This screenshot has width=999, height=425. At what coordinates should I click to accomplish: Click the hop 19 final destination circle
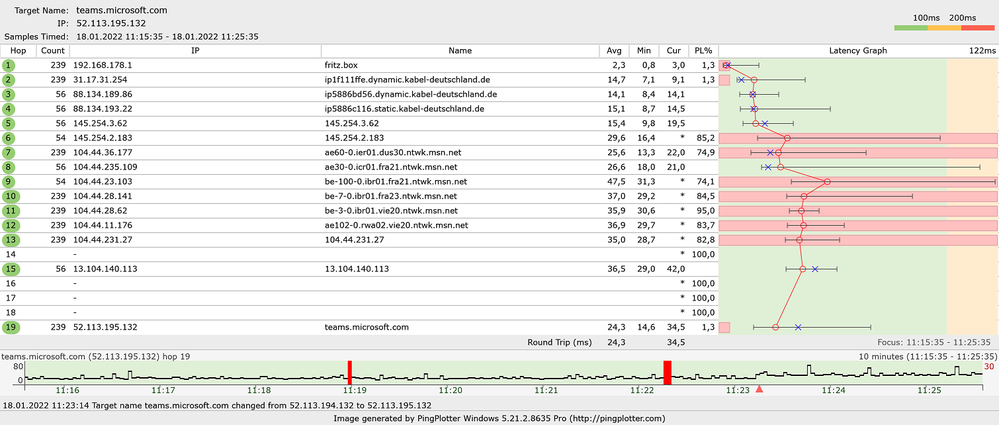(x=9, y=327)
